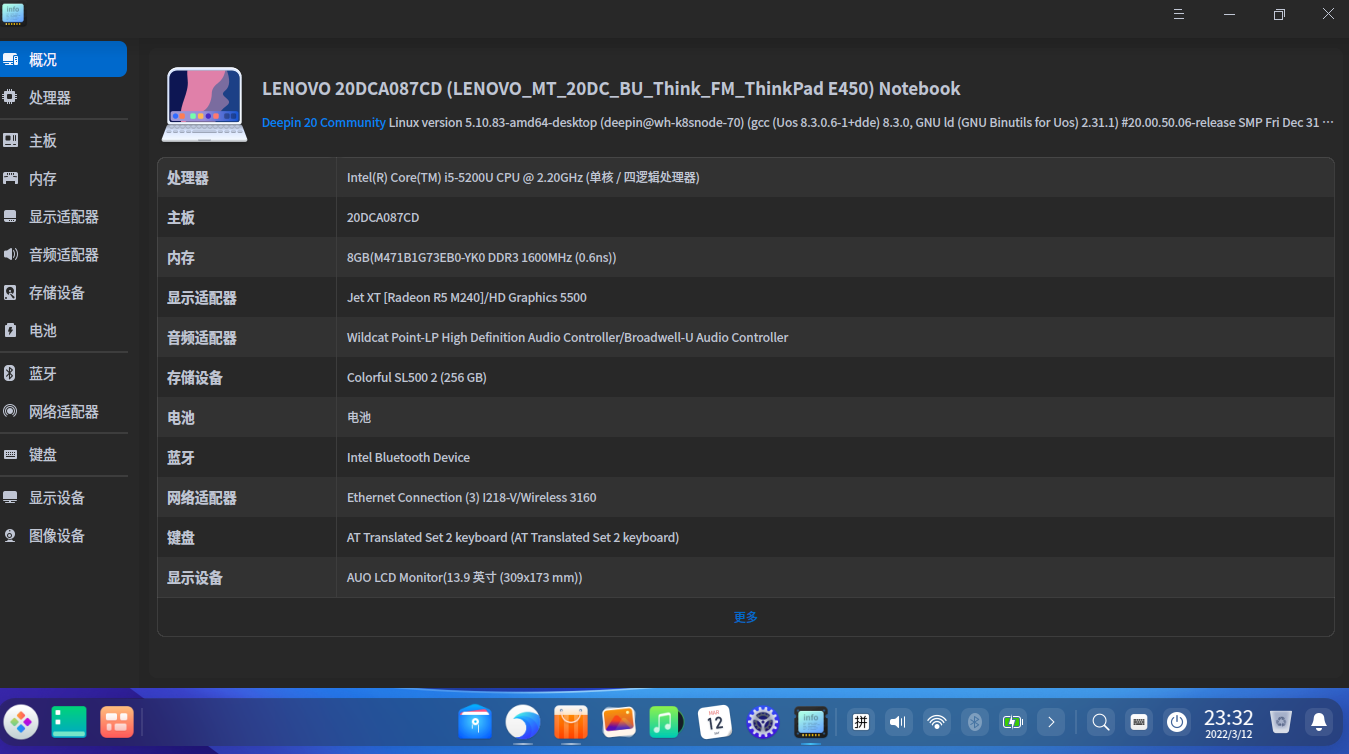Click the green show-desktop dock icon

tap(69, 721)
